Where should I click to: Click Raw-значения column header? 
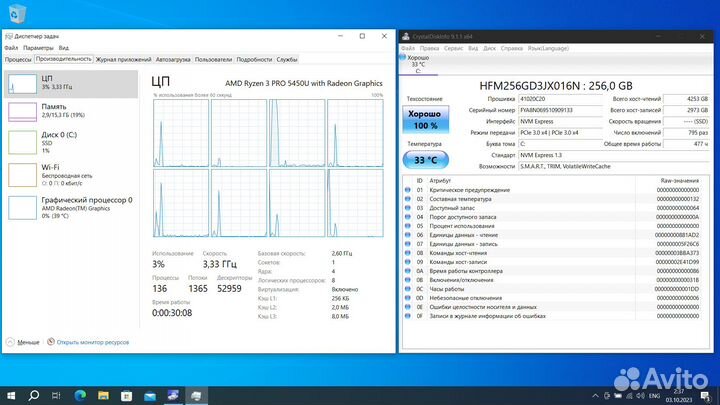coord(680,180)
